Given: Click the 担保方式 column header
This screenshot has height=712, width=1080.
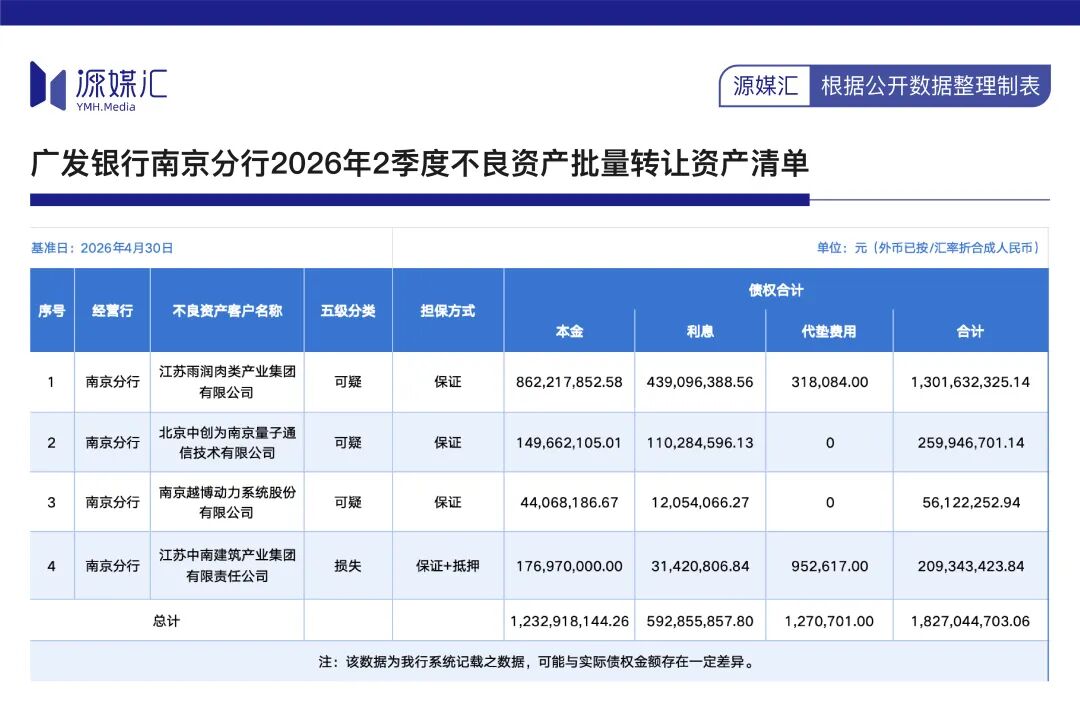Looking at the screenshot, I should 448,311.
